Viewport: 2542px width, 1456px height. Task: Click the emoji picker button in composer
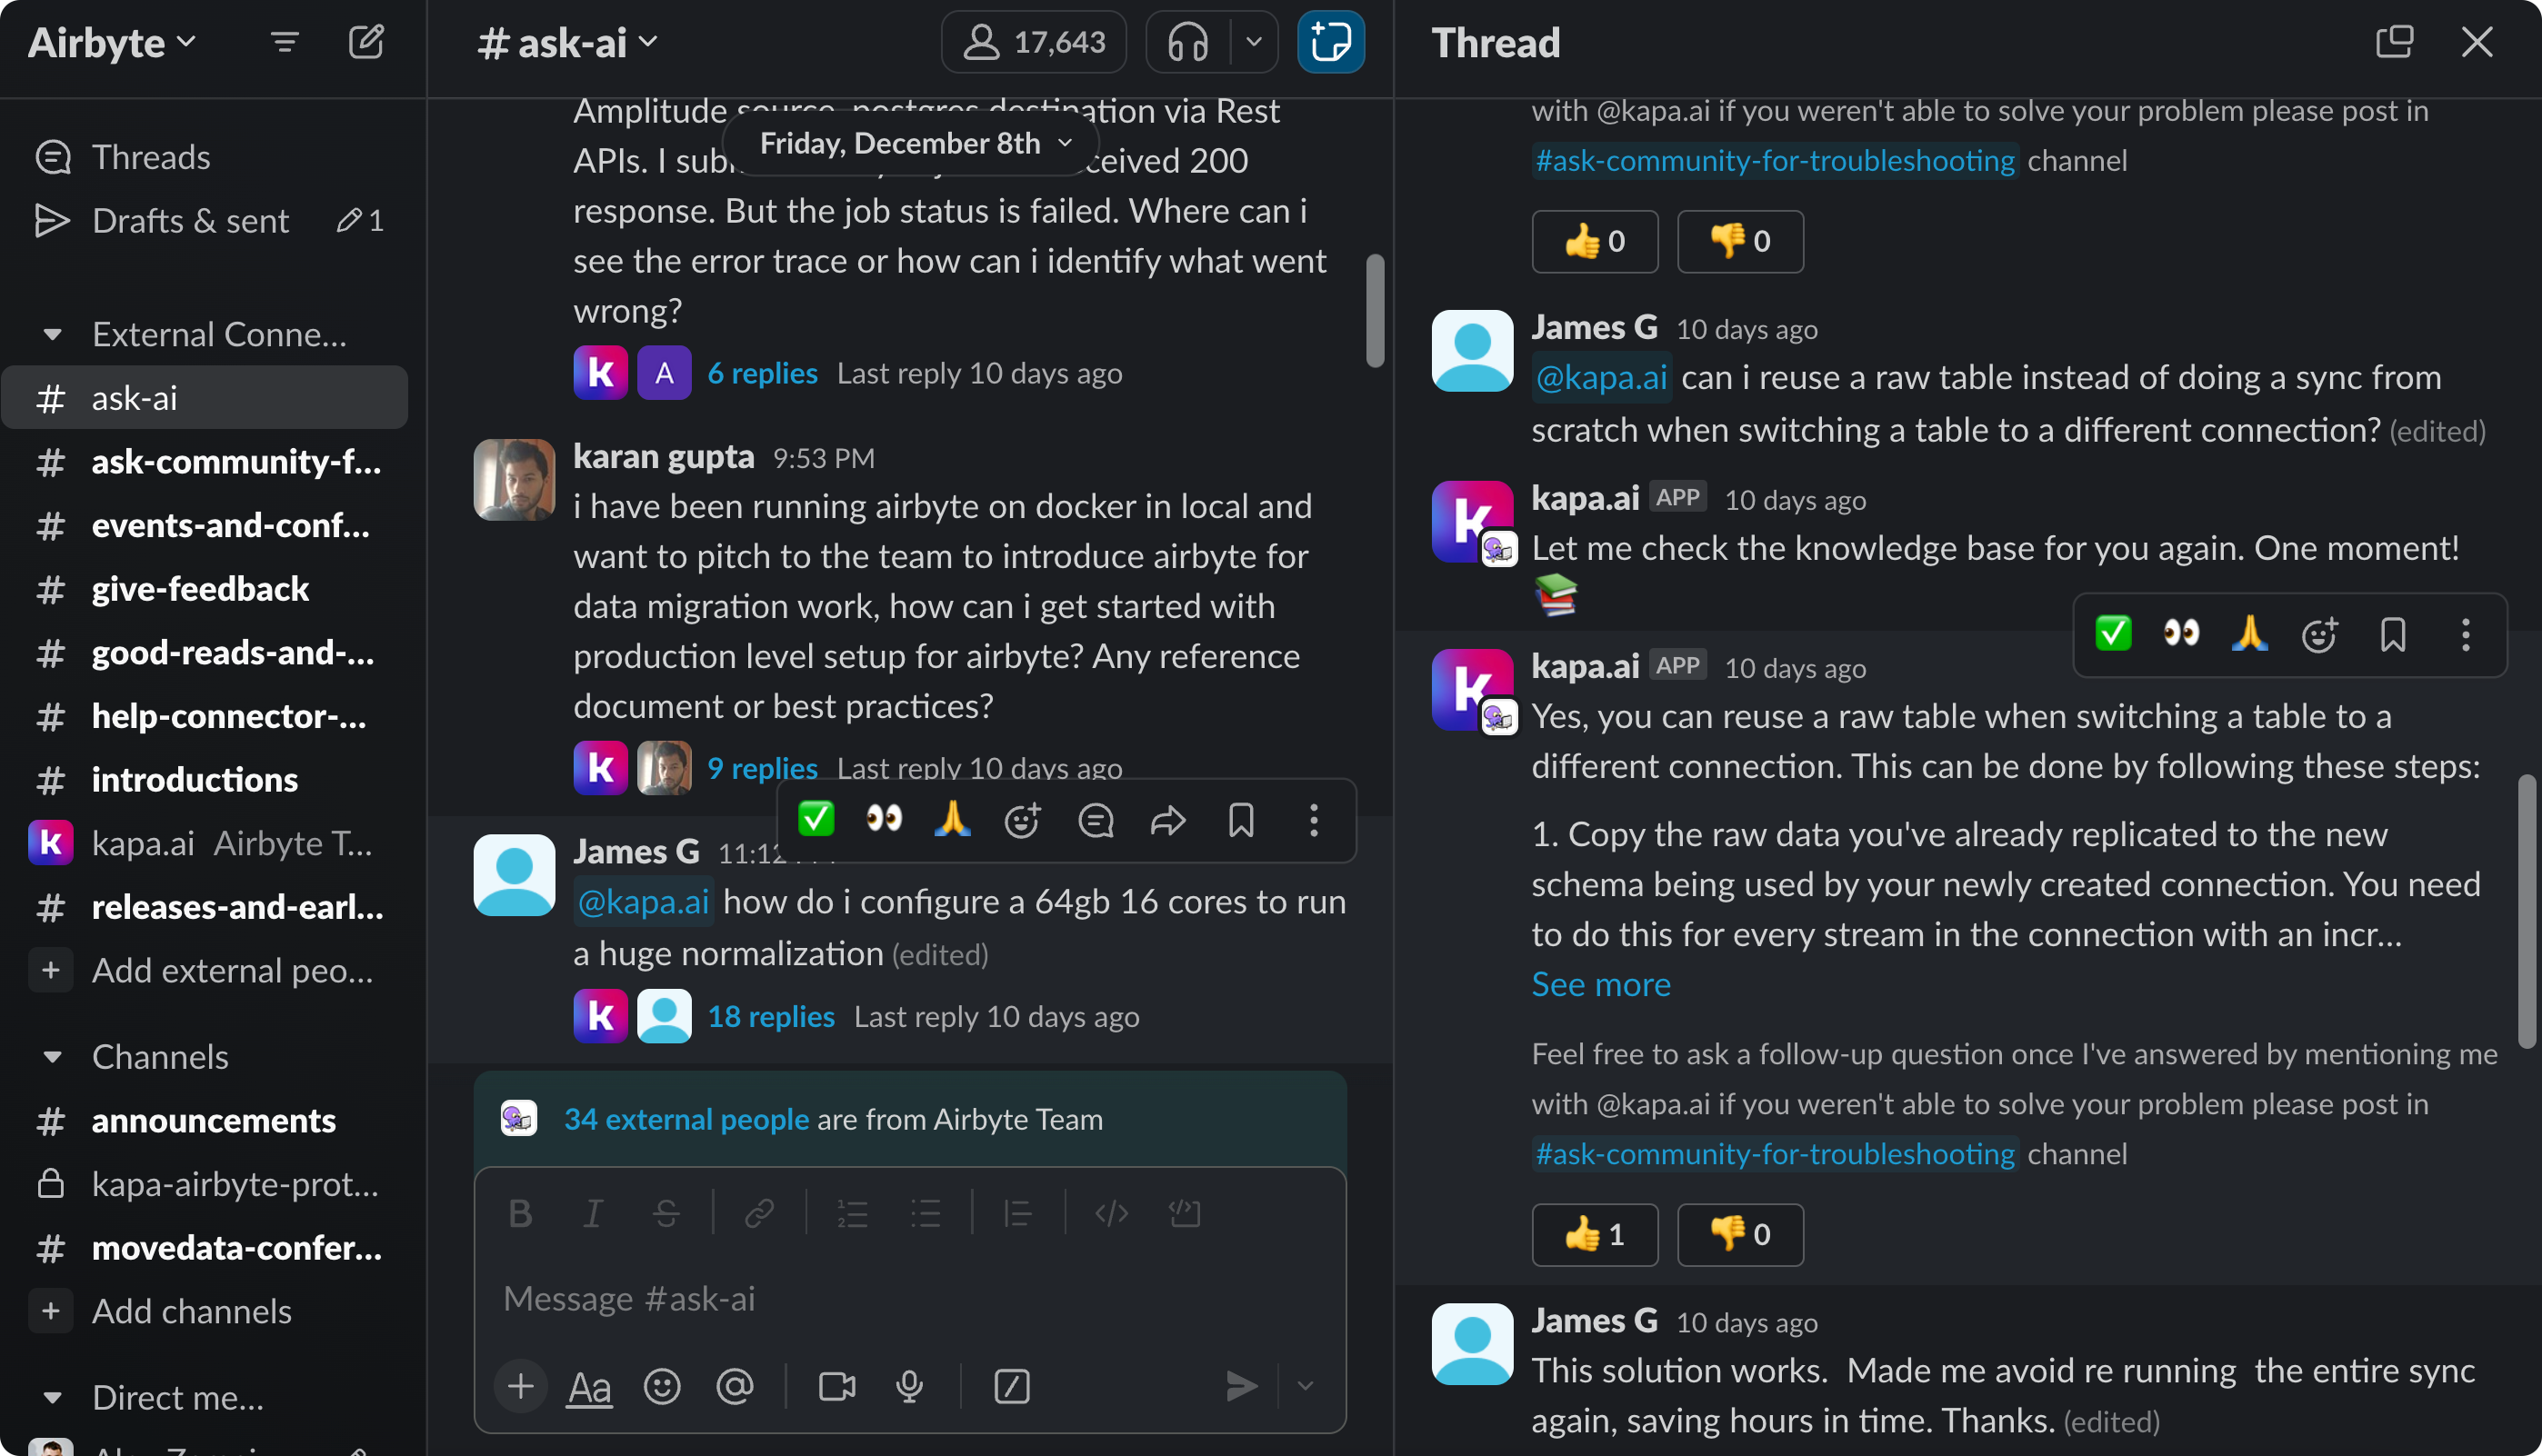point(662,1388)
